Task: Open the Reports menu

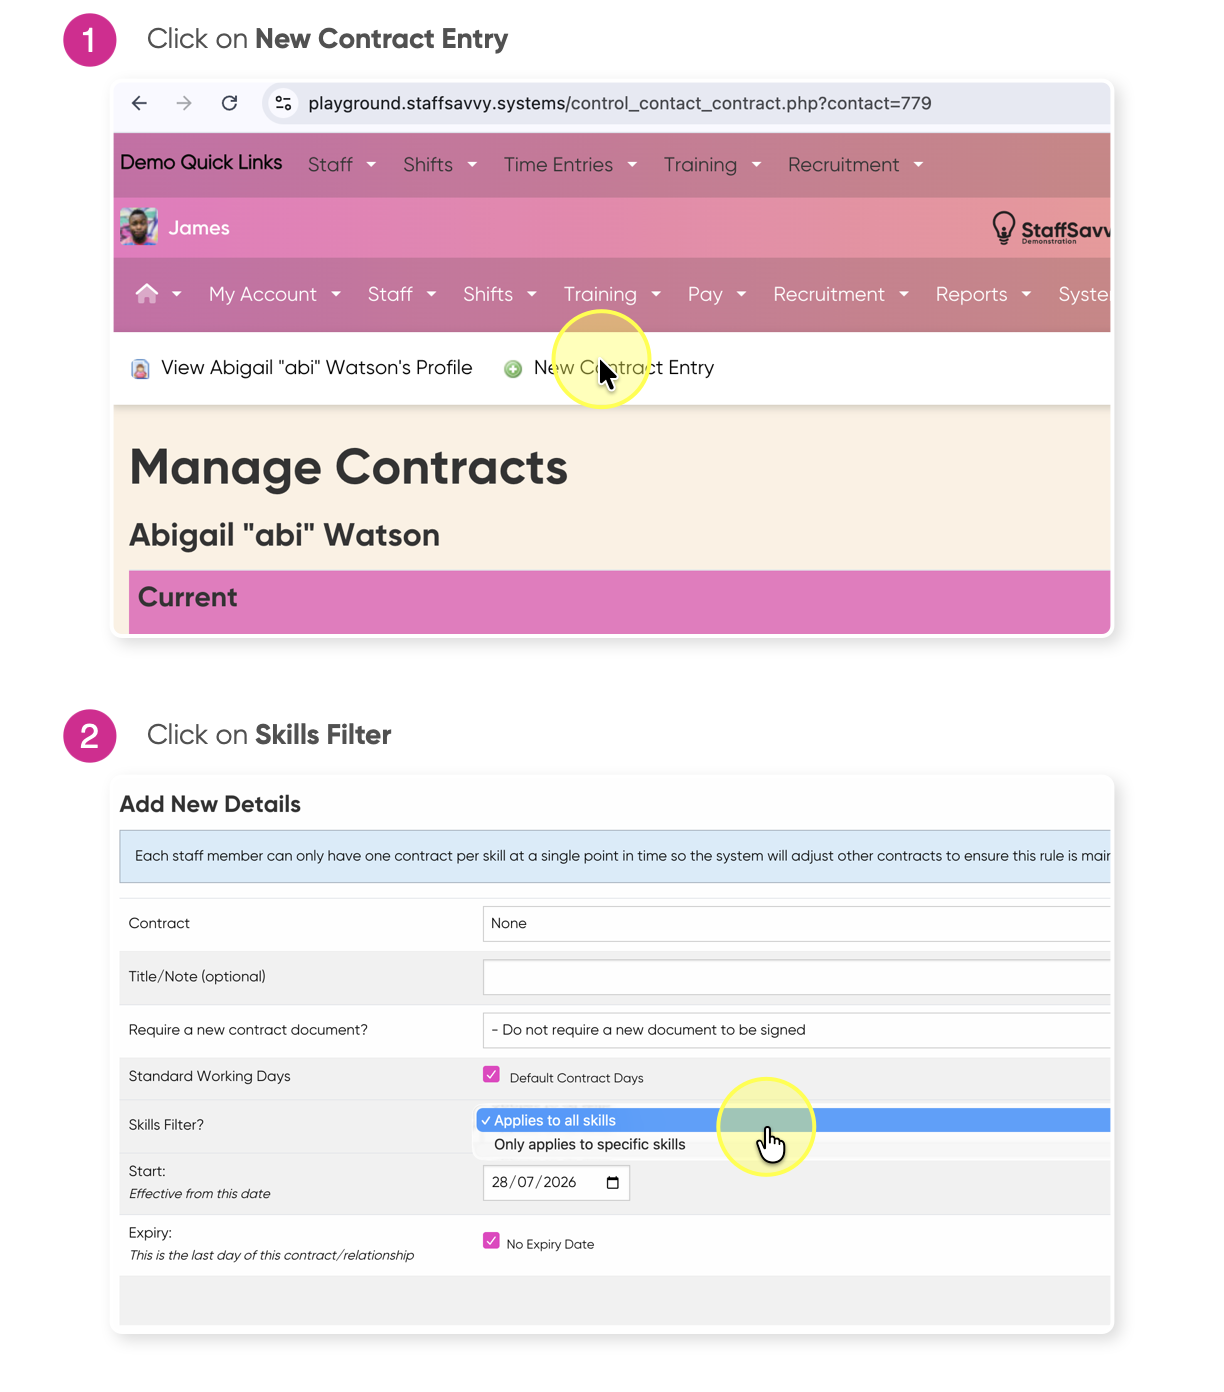Action: (983, 294)
